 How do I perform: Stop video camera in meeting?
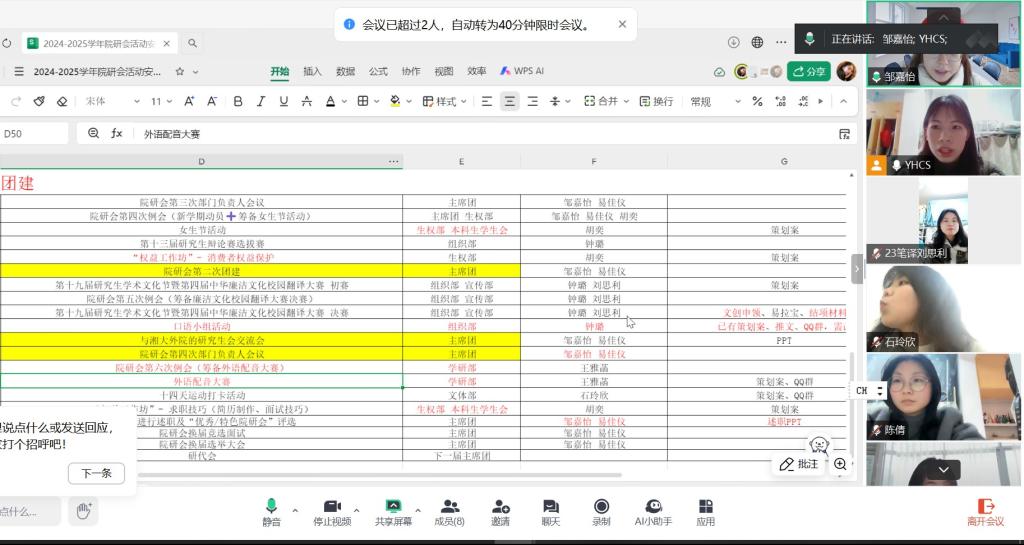pyautogui.click(x=332, y=511)
